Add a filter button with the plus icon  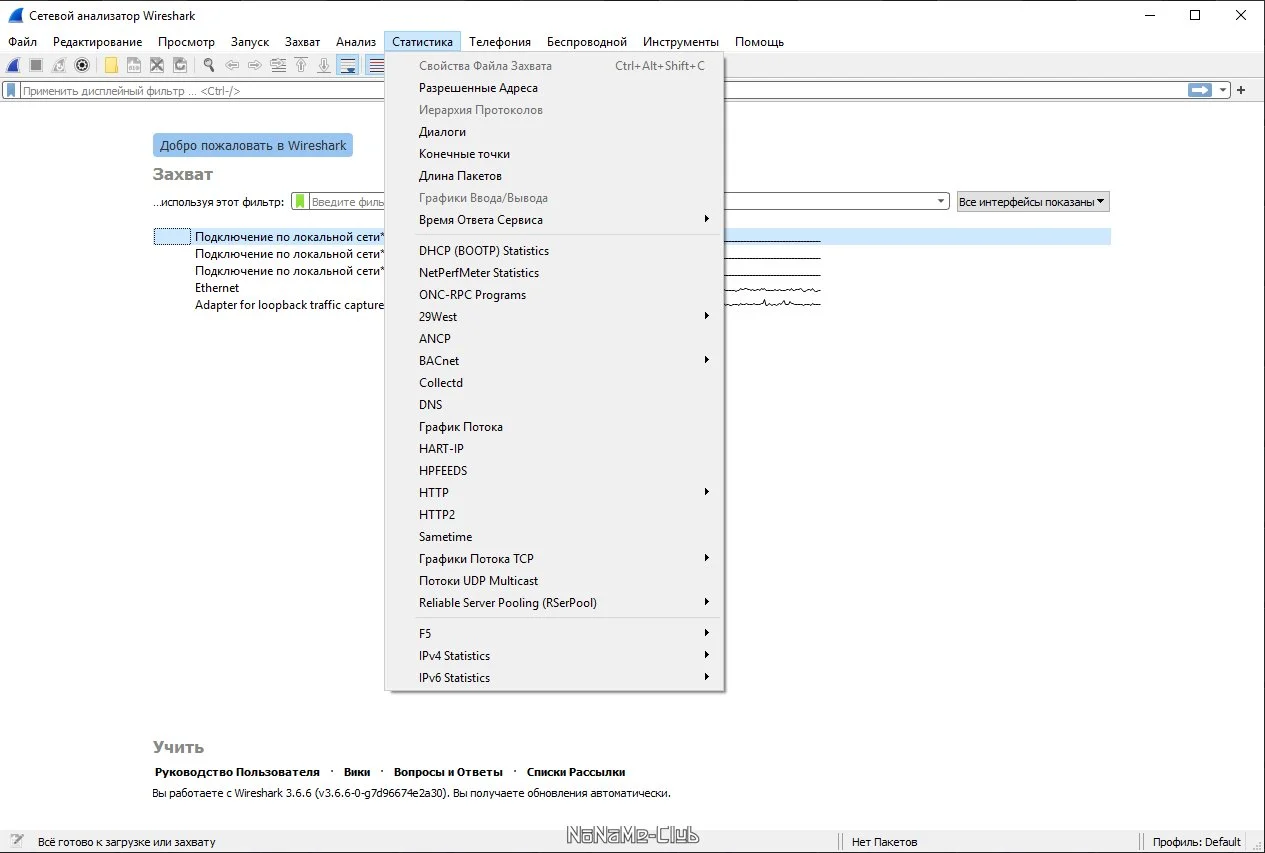1242,90
